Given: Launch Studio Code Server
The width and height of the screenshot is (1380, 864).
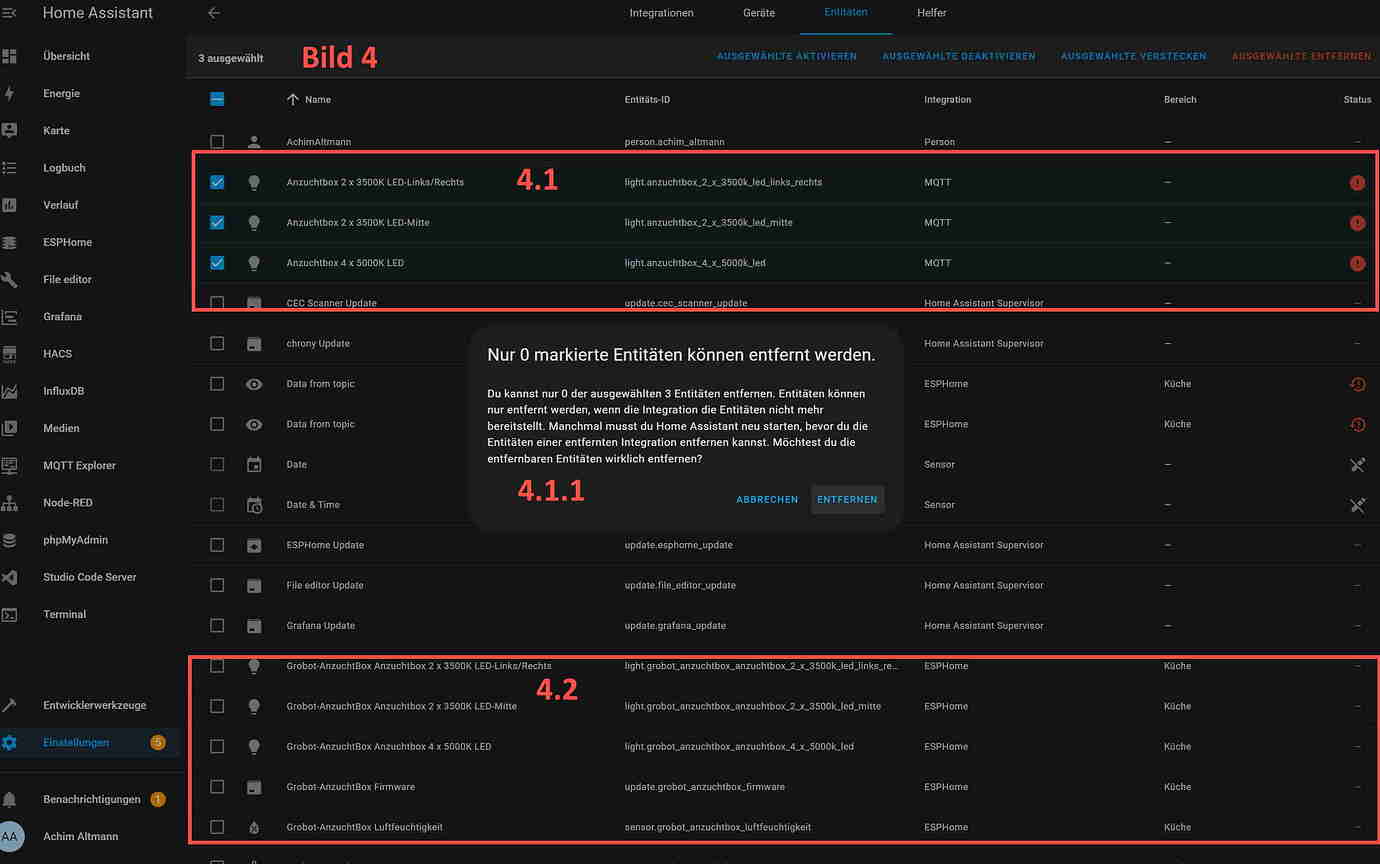Looking at the screenshot, I should click(88, 577).
